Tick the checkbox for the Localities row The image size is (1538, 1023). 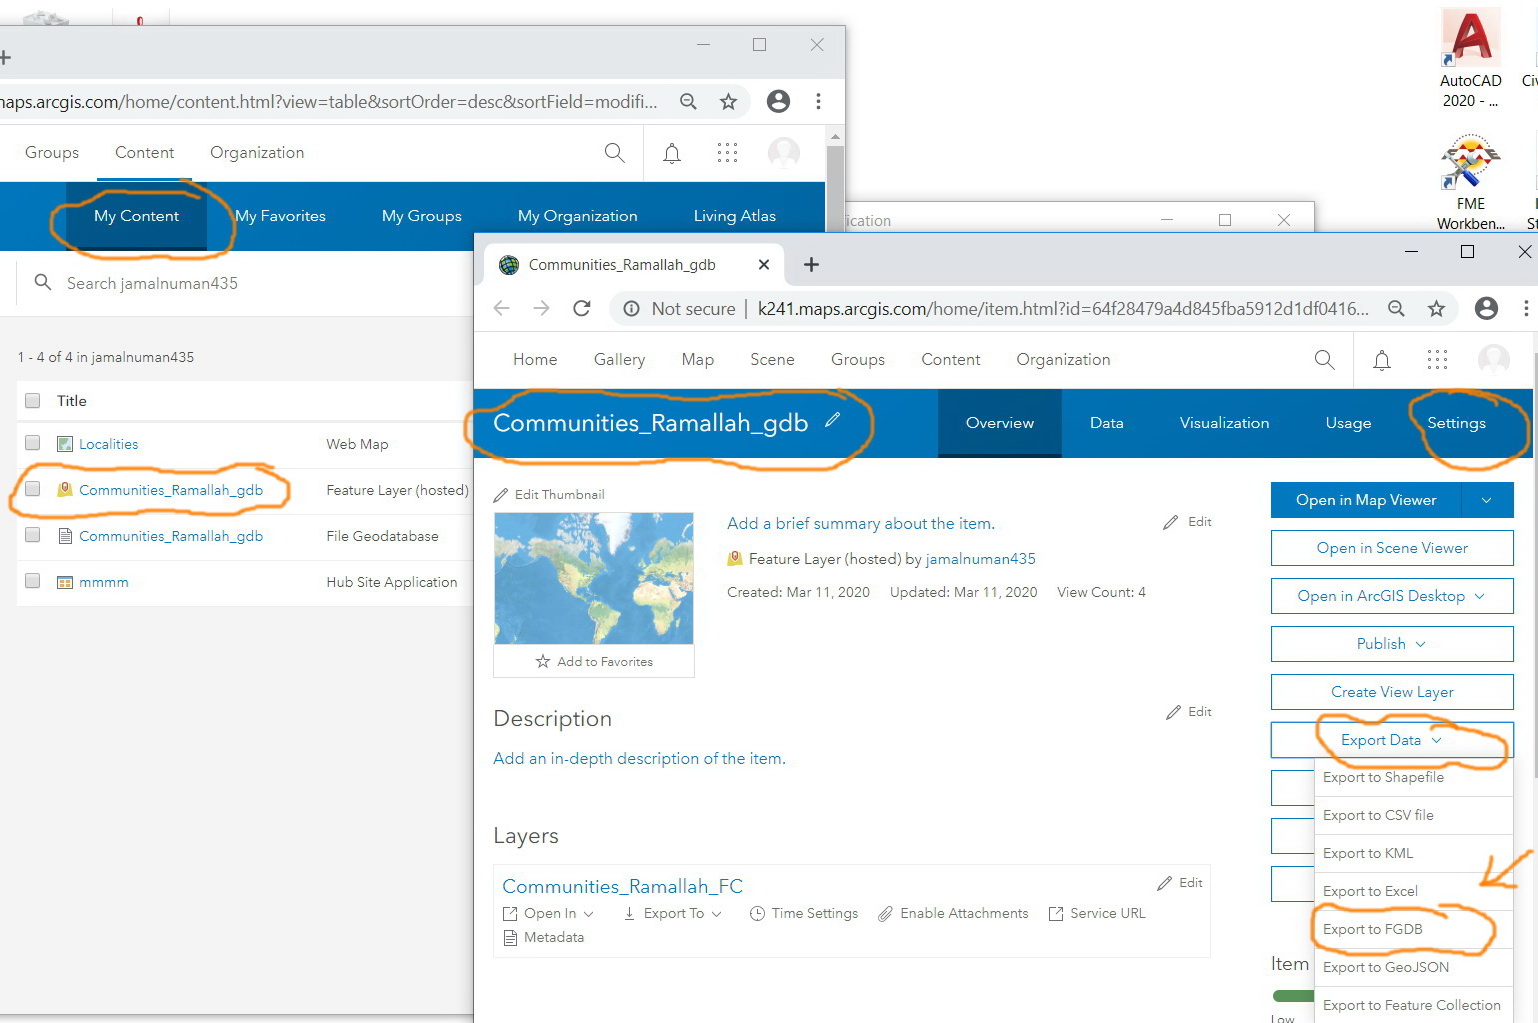(x=33, y=443)
